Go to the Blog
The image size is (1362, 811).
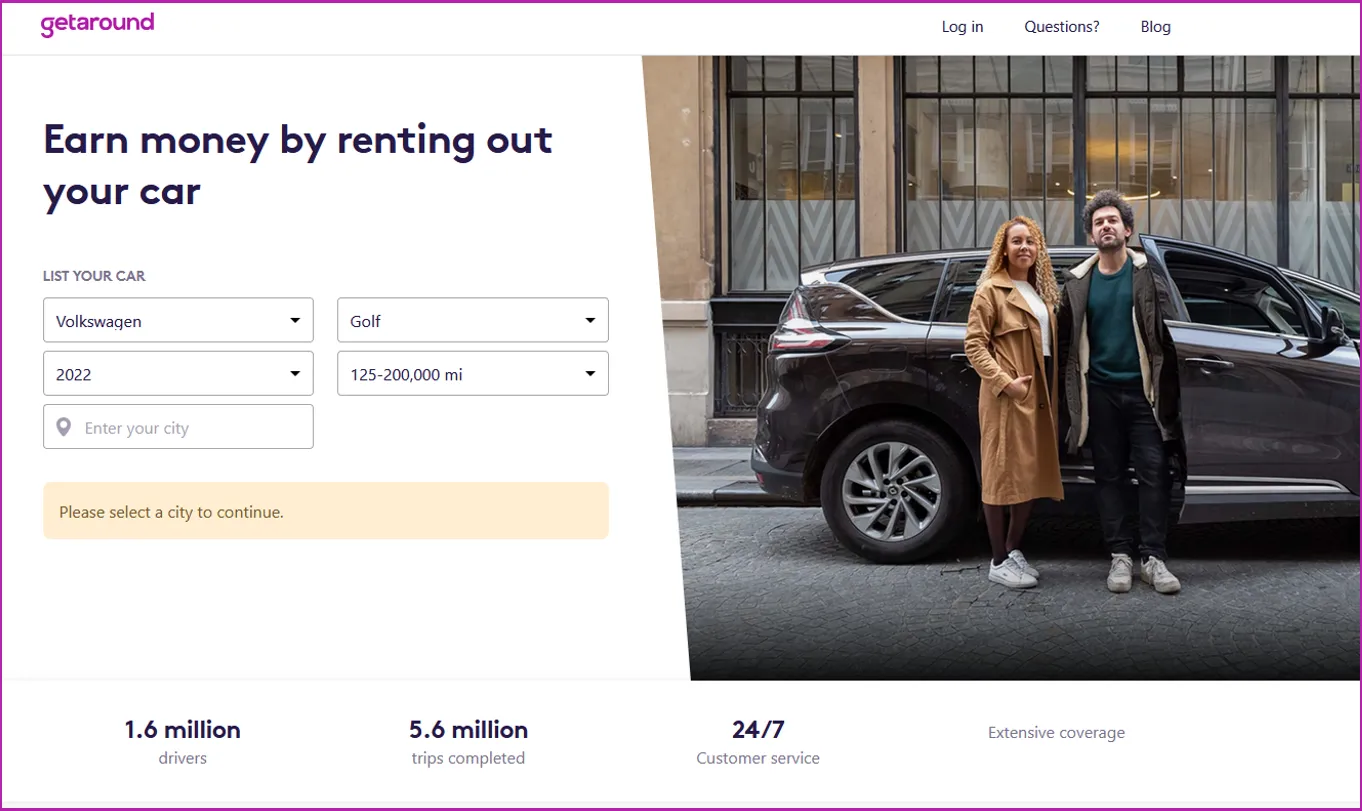click(1155, 27)
